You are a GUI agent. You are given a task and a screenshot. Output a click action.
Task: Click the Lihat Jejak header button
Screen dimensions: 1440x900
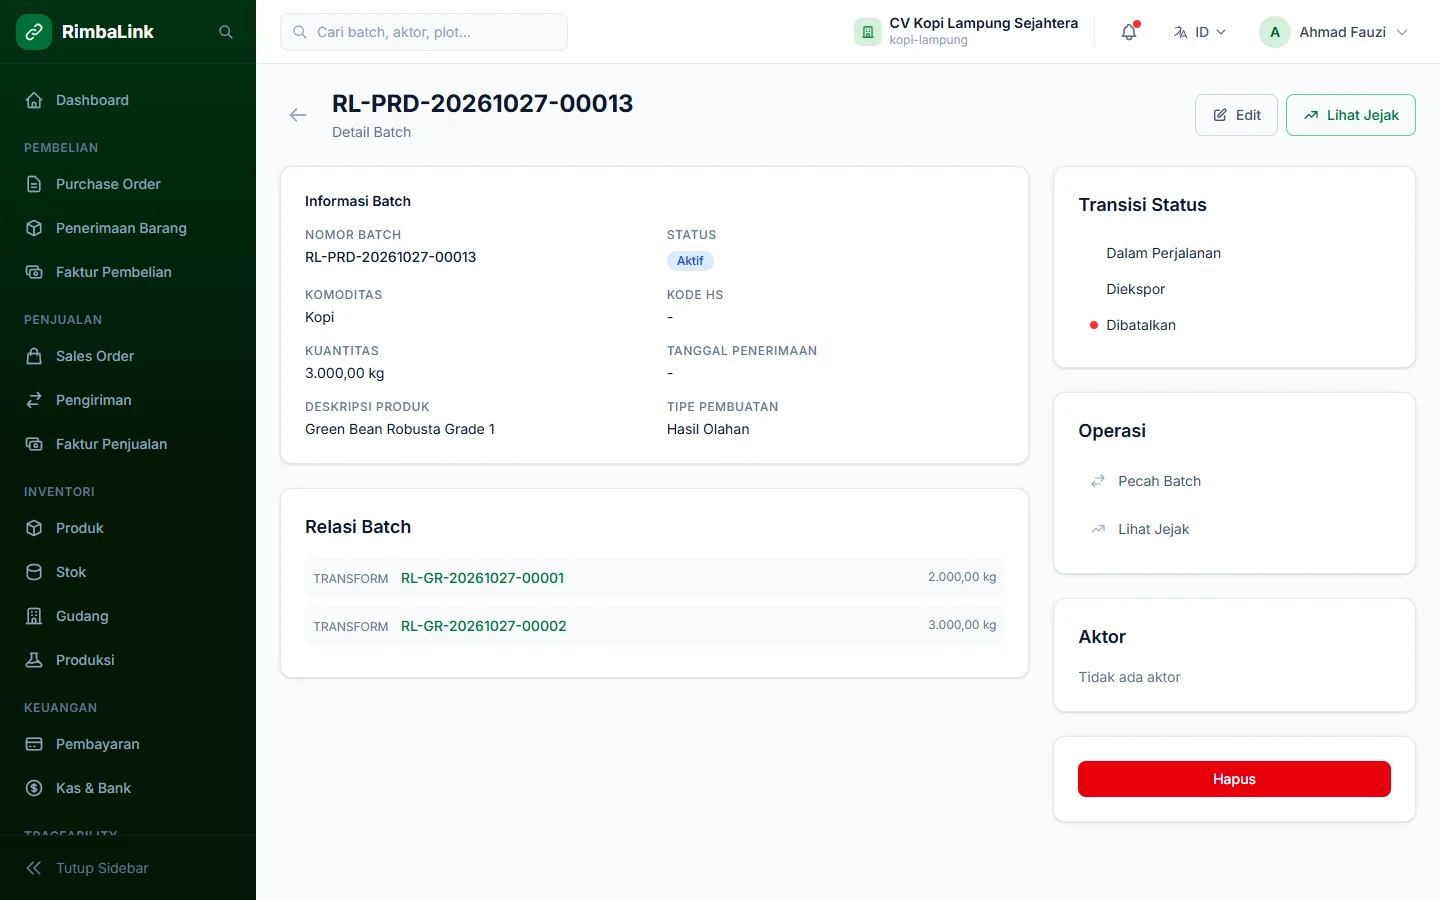1351,115
